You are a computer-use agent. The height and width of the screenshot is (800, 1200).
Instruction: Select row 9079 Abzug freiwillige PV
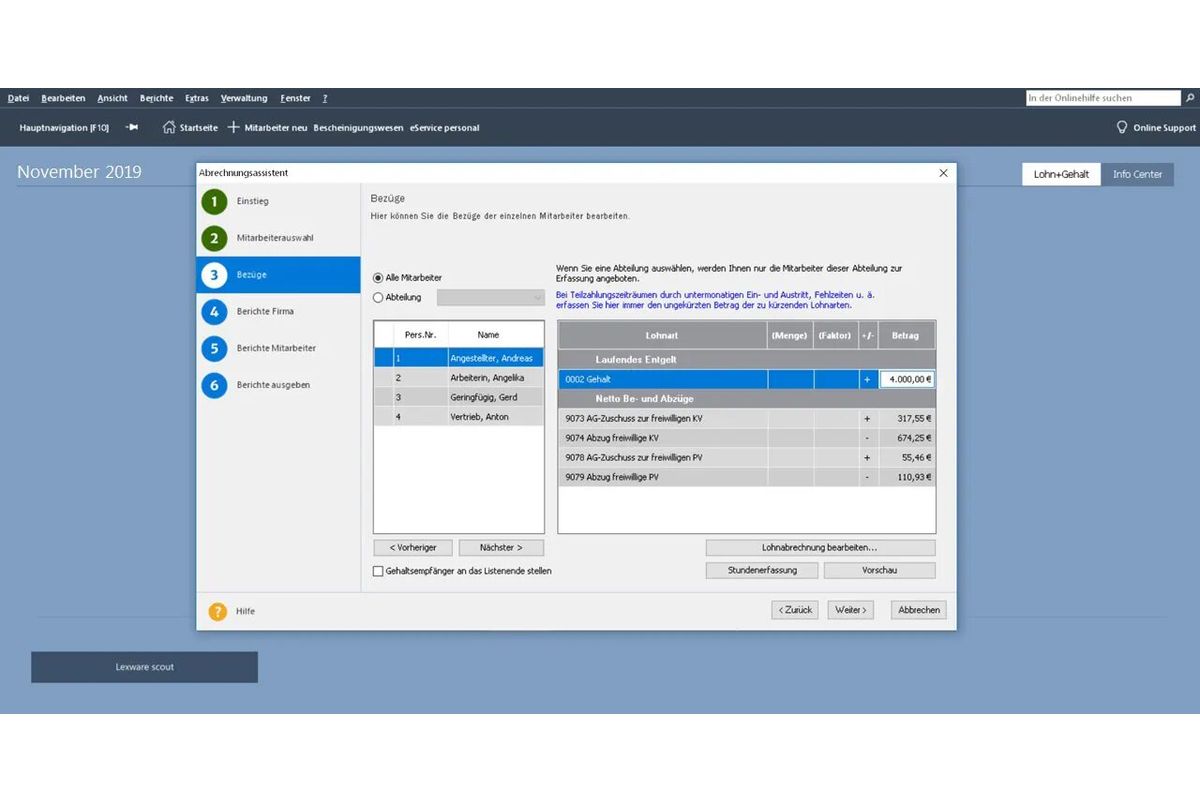point(747,477)
